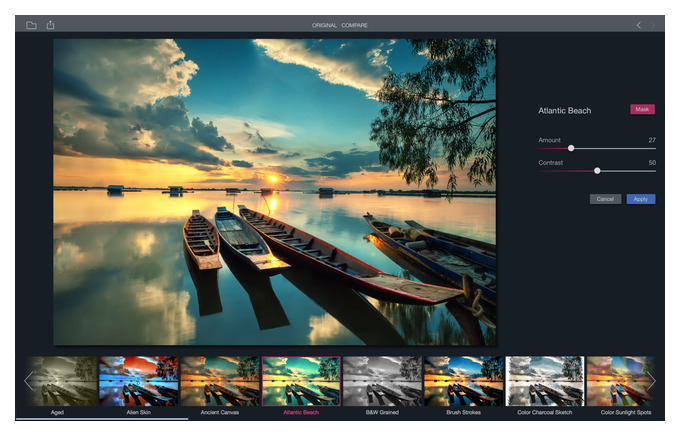Show previous filters with left strip arrow
The height and width of the screenshot is (436, 680).
tap(29, 381)
